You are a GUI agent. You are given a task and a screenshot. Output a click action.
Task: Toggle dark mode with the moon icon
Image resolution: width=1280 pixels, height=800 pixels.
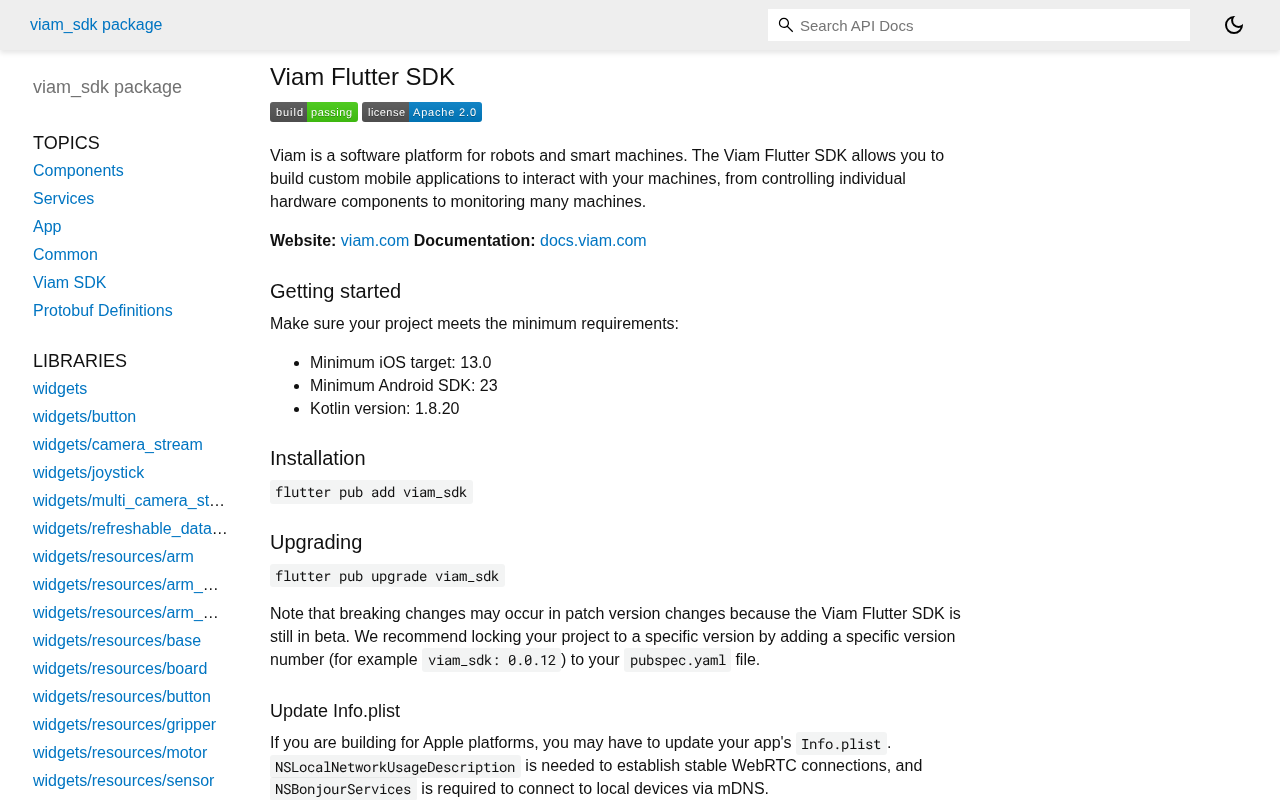pyautogui.click(x=1234, y=25)
